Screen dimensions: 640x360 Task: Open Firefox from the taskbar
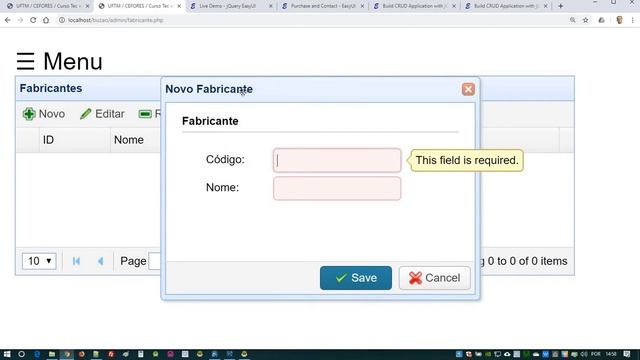point(81,354)
